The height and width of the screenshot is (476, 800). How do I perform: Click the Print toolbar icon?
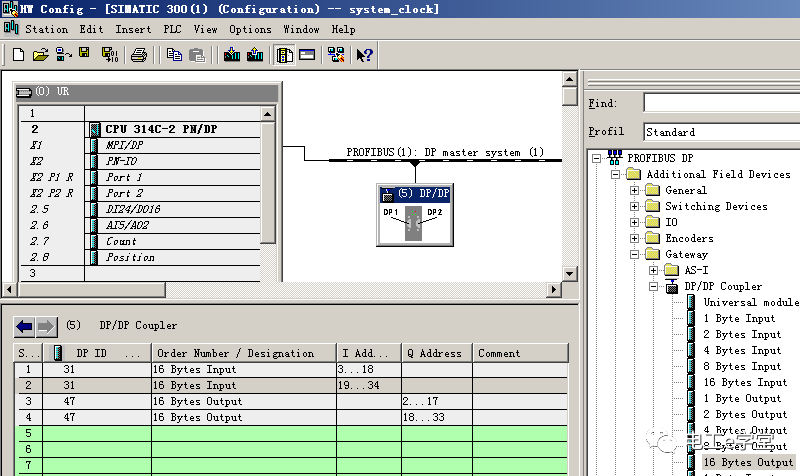coord(139,54)
